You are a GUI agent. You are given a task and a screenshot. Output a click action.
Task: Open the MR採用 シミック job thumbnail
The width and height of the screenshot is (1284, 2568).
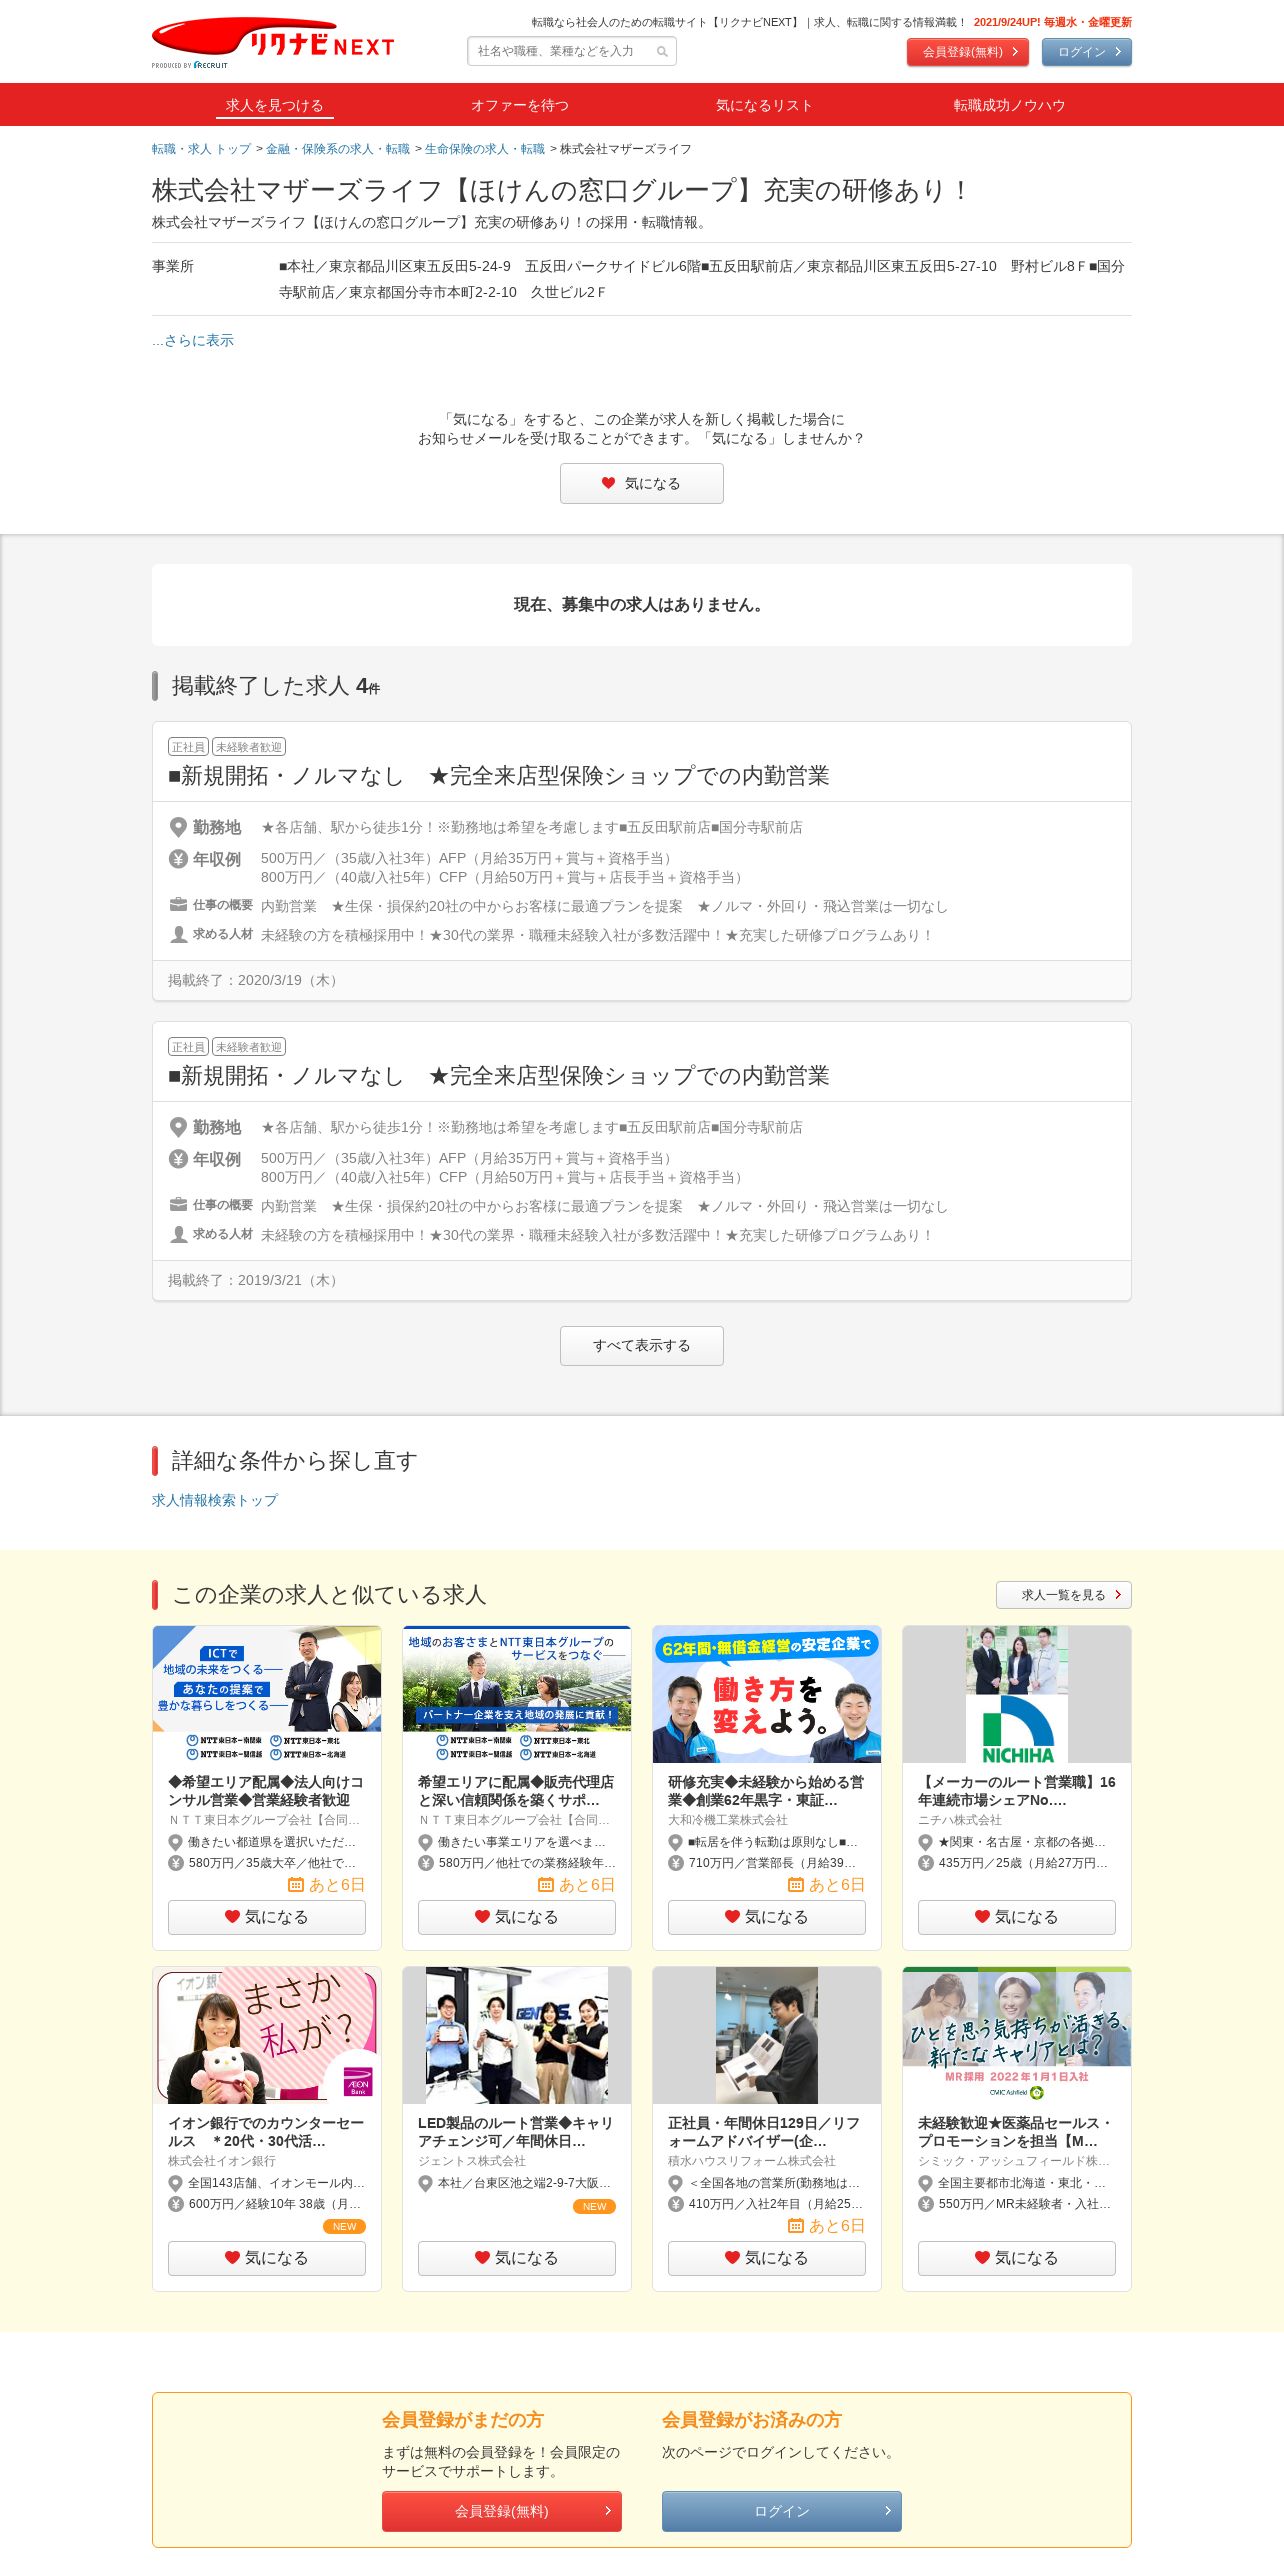[1017, 2035]
